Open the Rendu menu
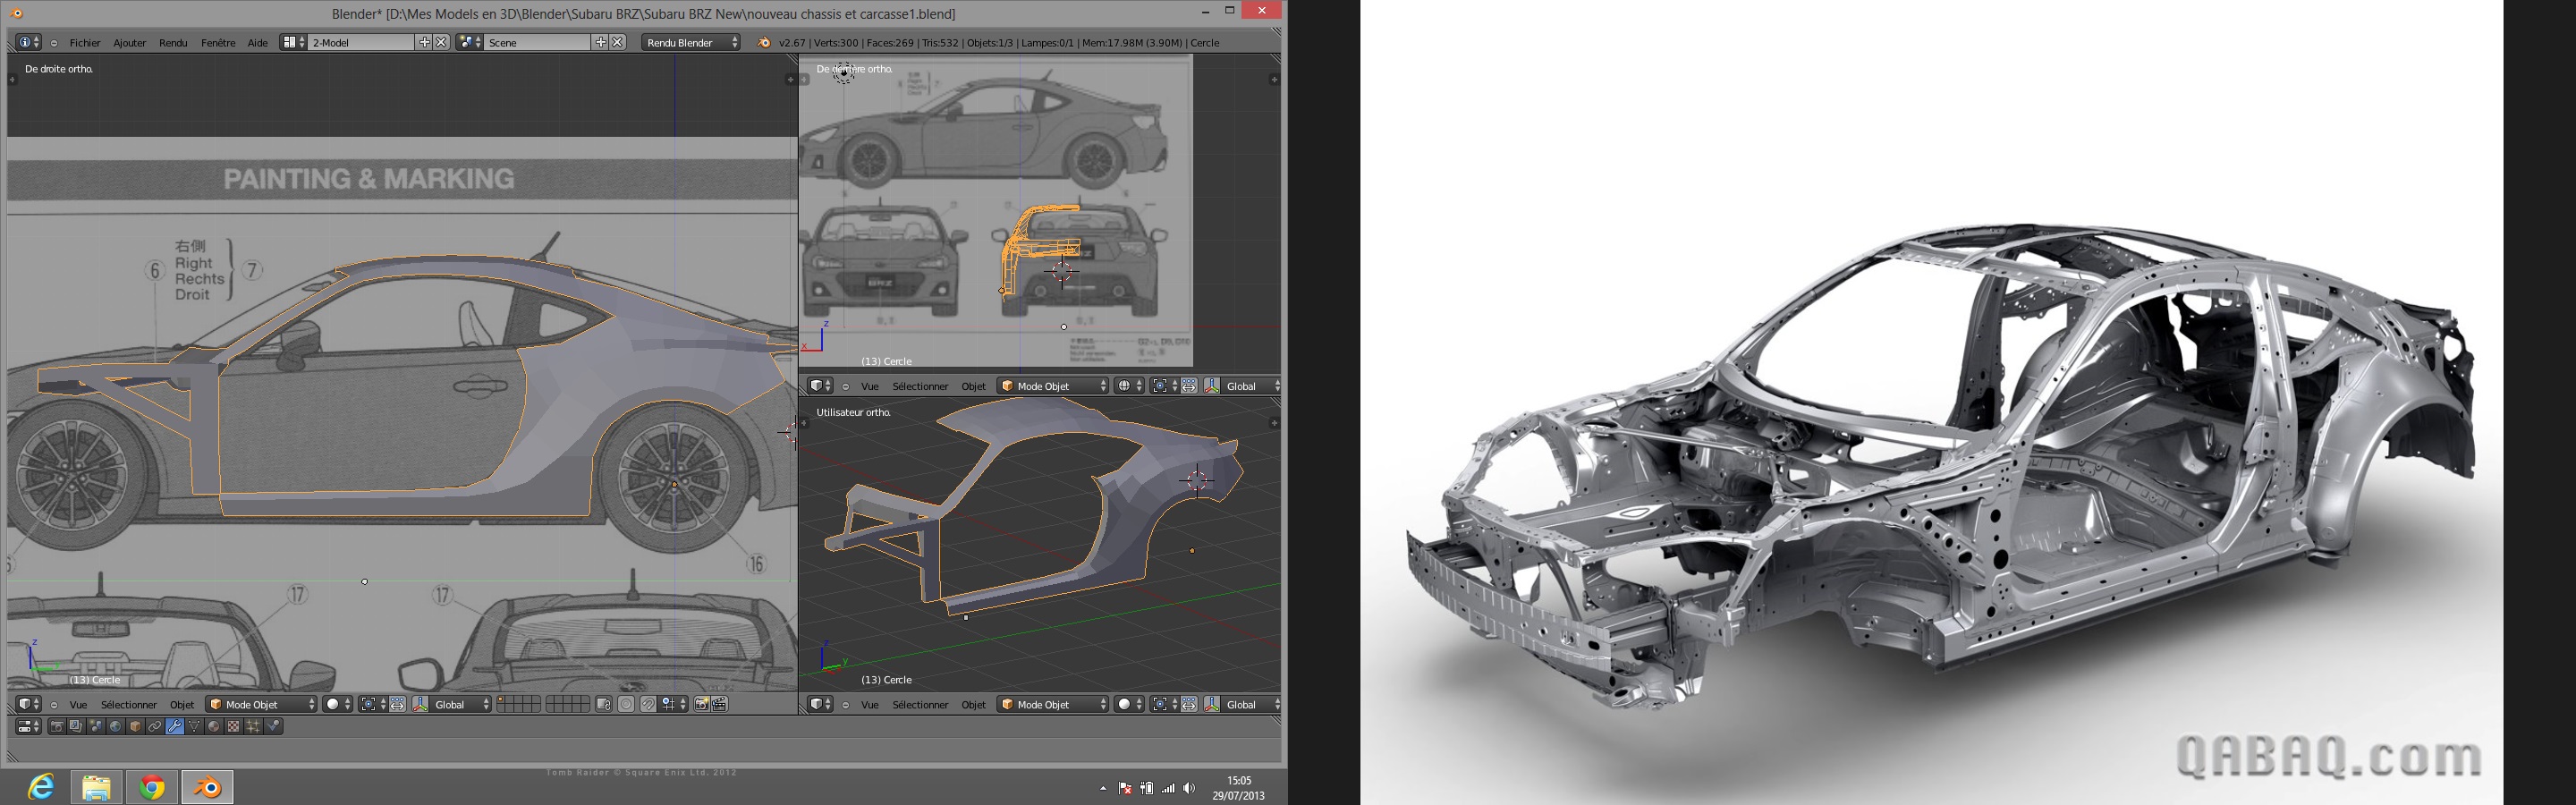2576x805 pixels. [x=173, y=43]
